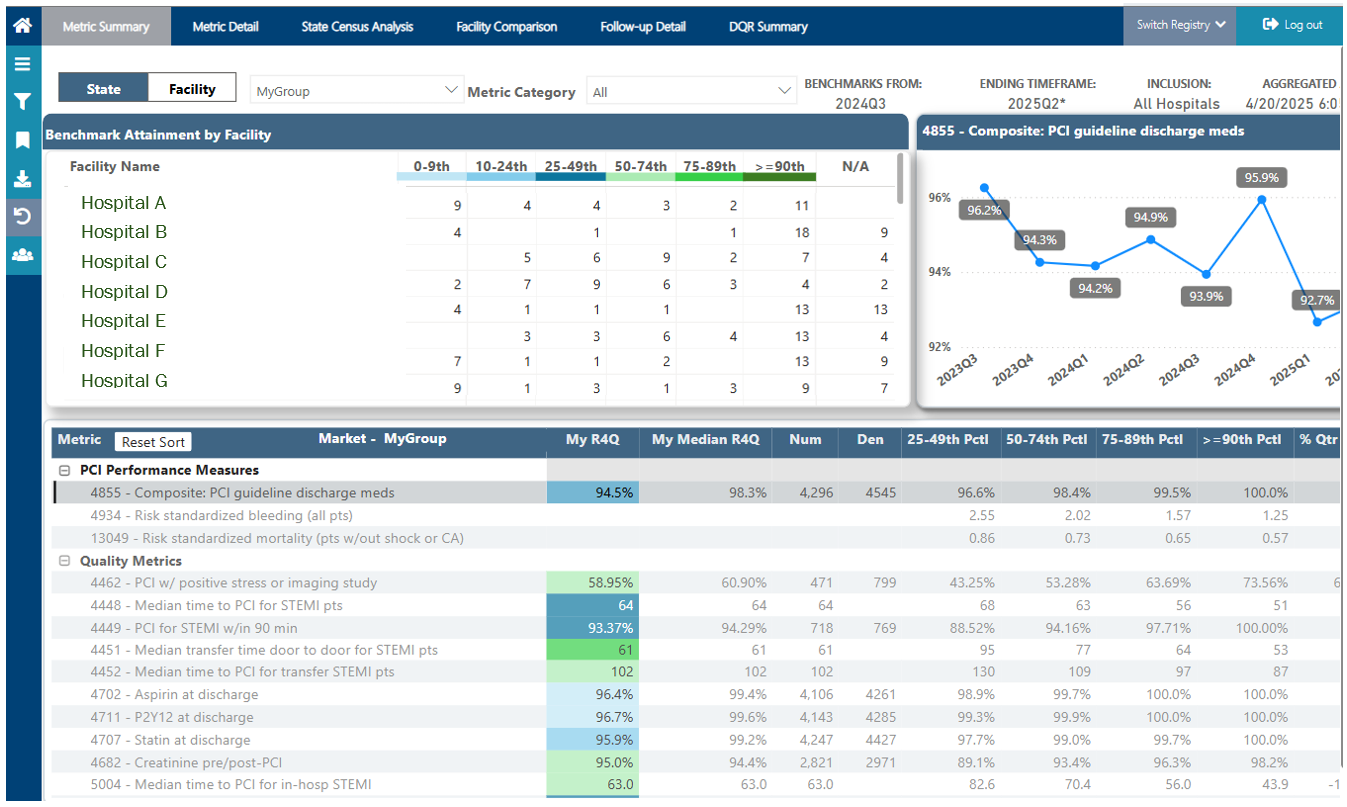The height and width of the screenshot is (807, 1347).
Task: Open the MyGroup dropdown
Action: pos(356,90)
